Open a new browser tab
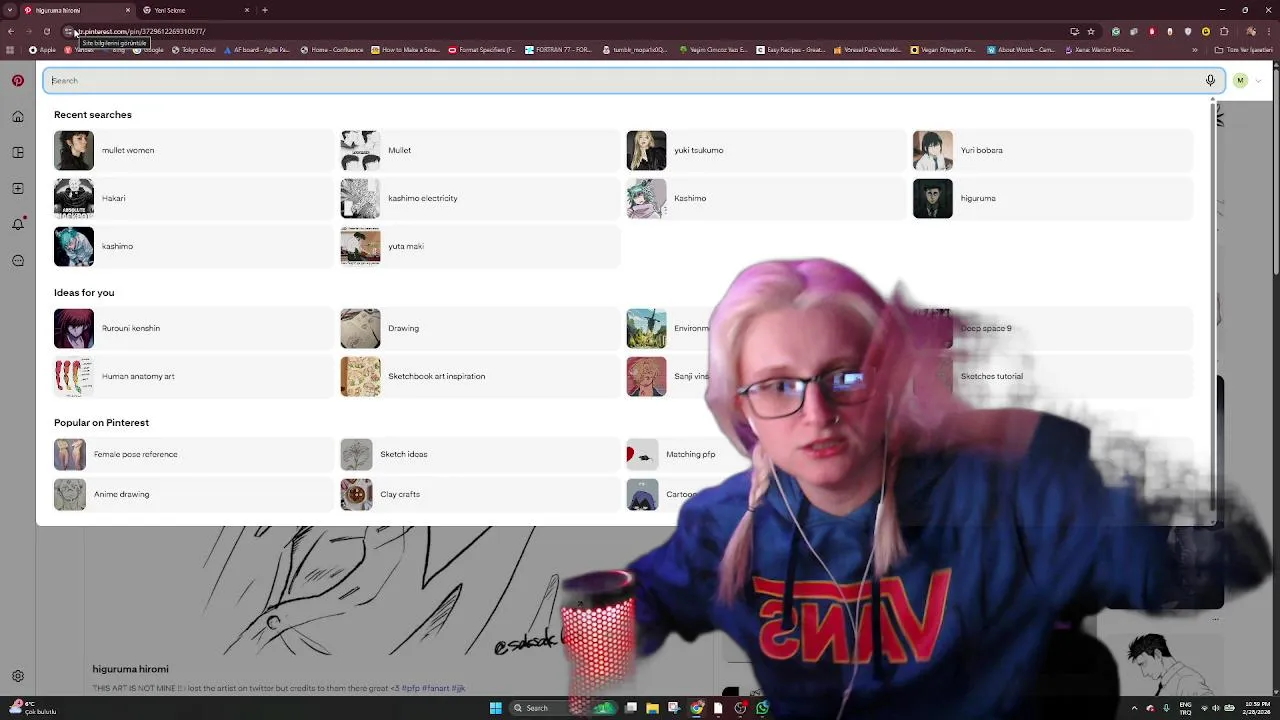Viewport: 1280px width, 720px height. click(x=265, y=10)
